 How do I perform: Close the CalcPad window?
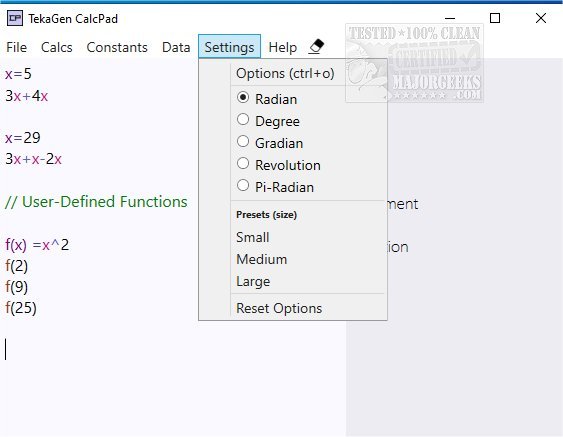[x=541, y=18]
